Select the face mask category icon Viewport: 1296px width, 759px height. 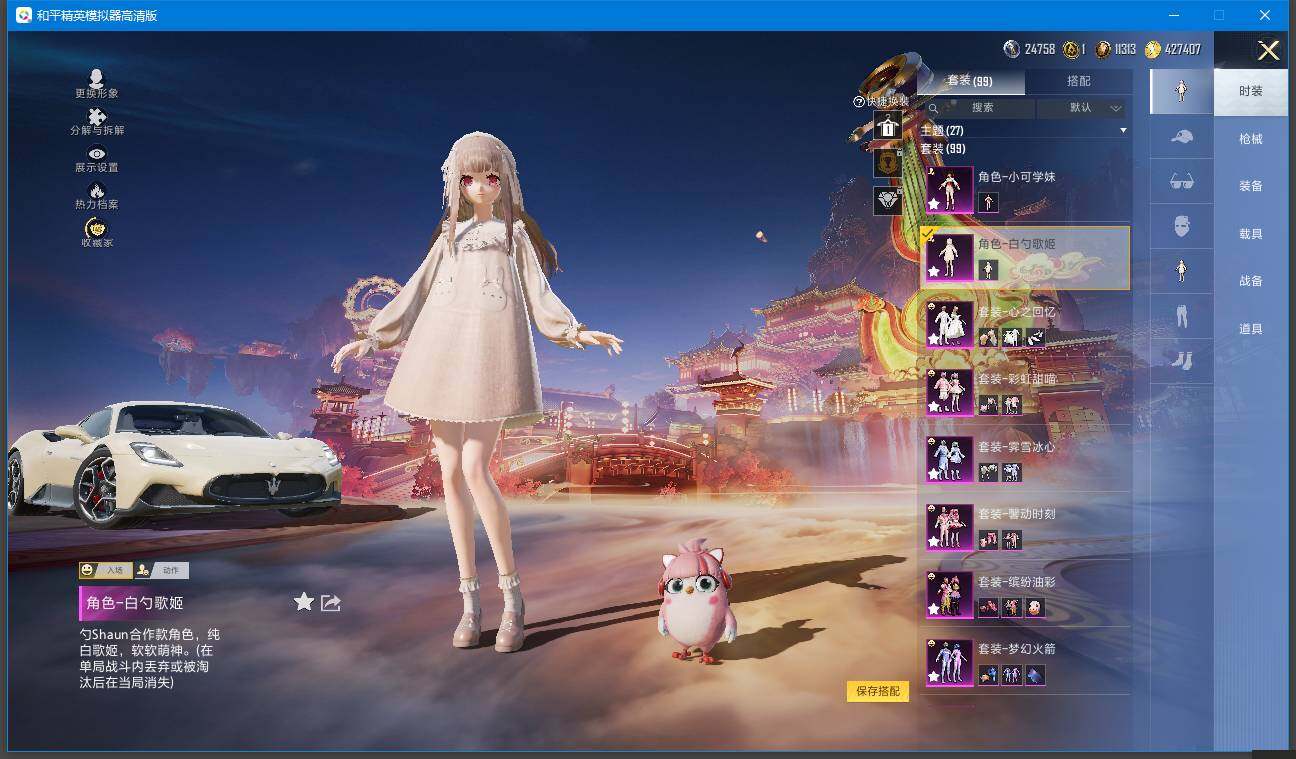click(x=1181, y=226)
